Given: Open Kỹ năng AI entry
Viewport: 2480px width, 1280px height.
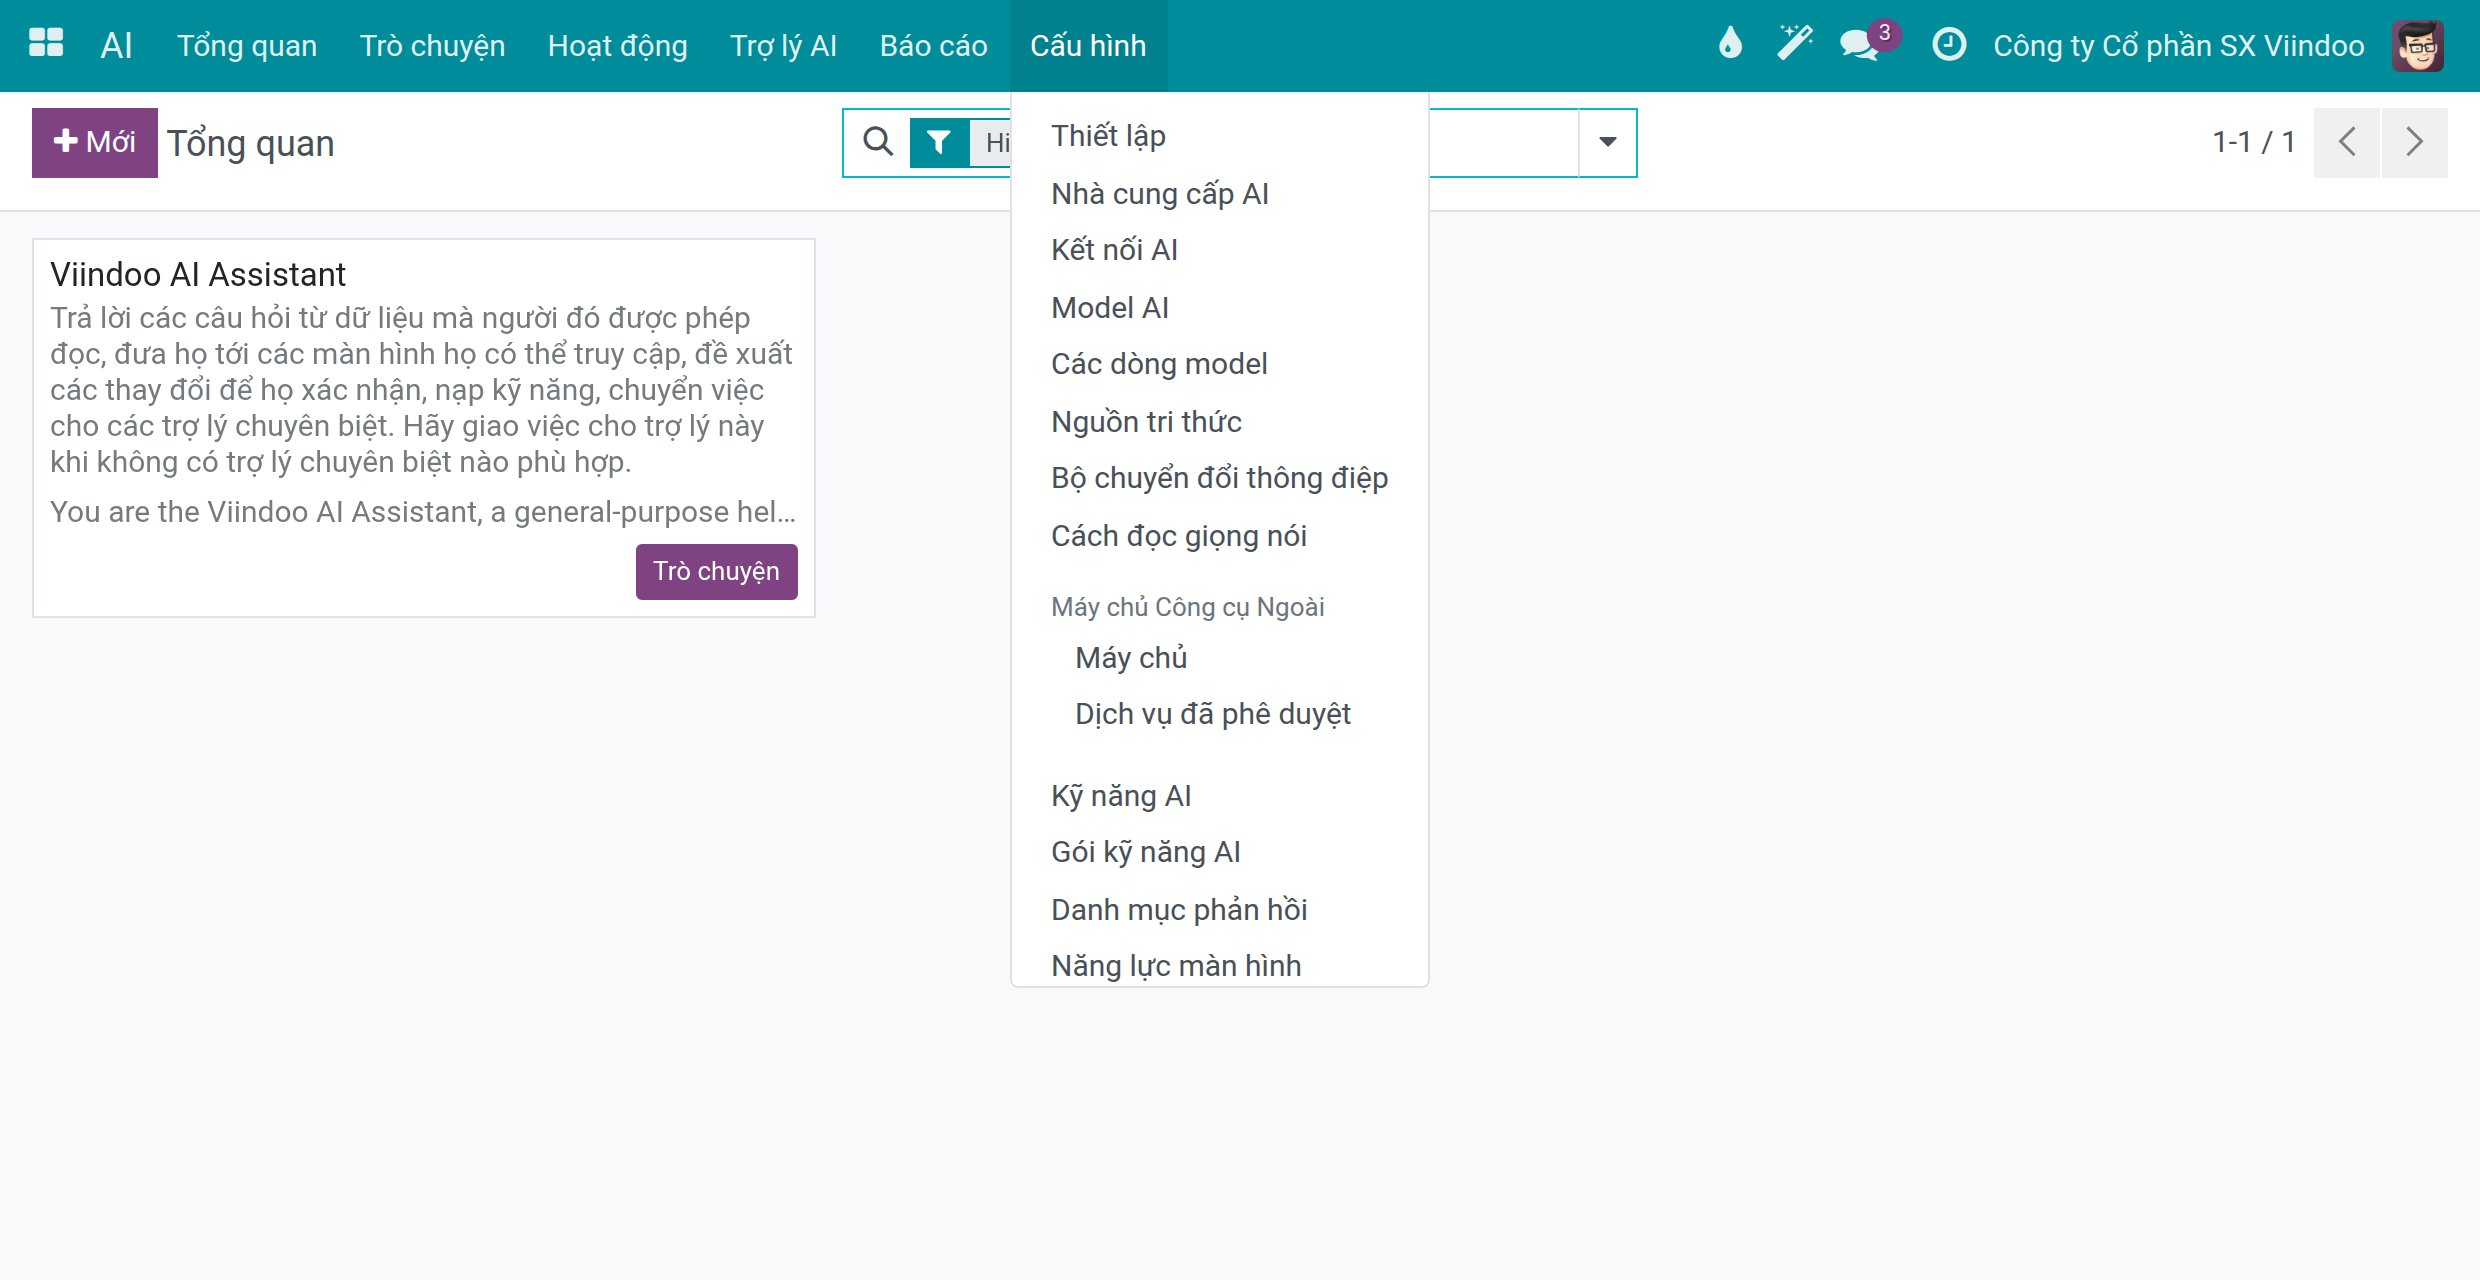Looking at the screenshot, I should point(1219,796).
